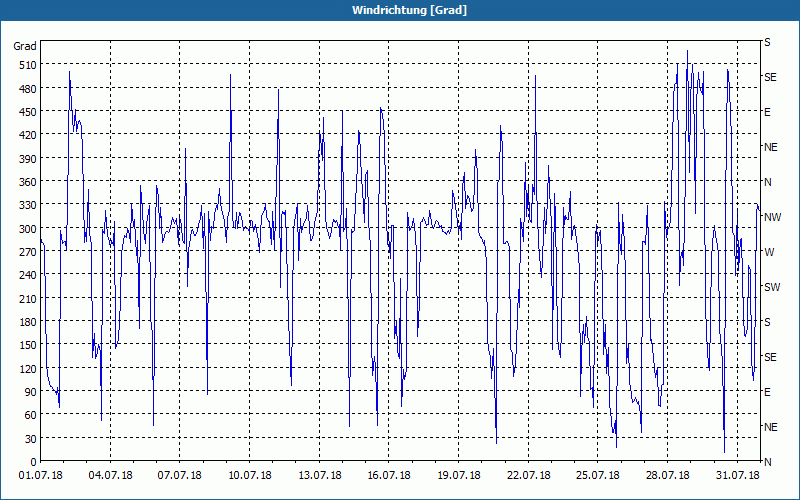Screen dimensions: 800x500
Task: Click the y-axis value 150
Action: pos(28,345)
